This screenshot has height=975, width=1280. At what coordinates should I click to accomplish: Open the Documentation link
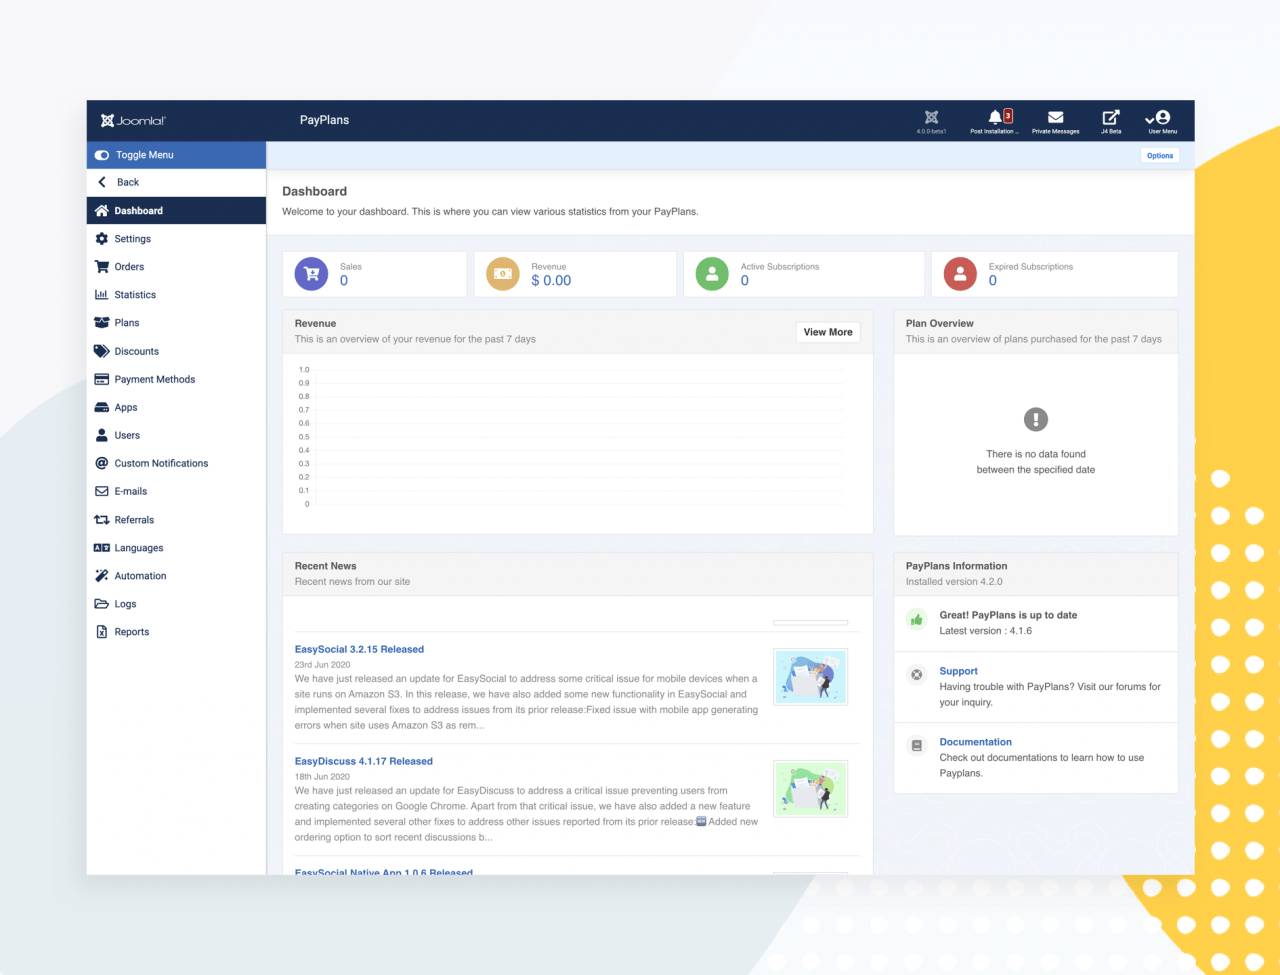tap(976, 743)
